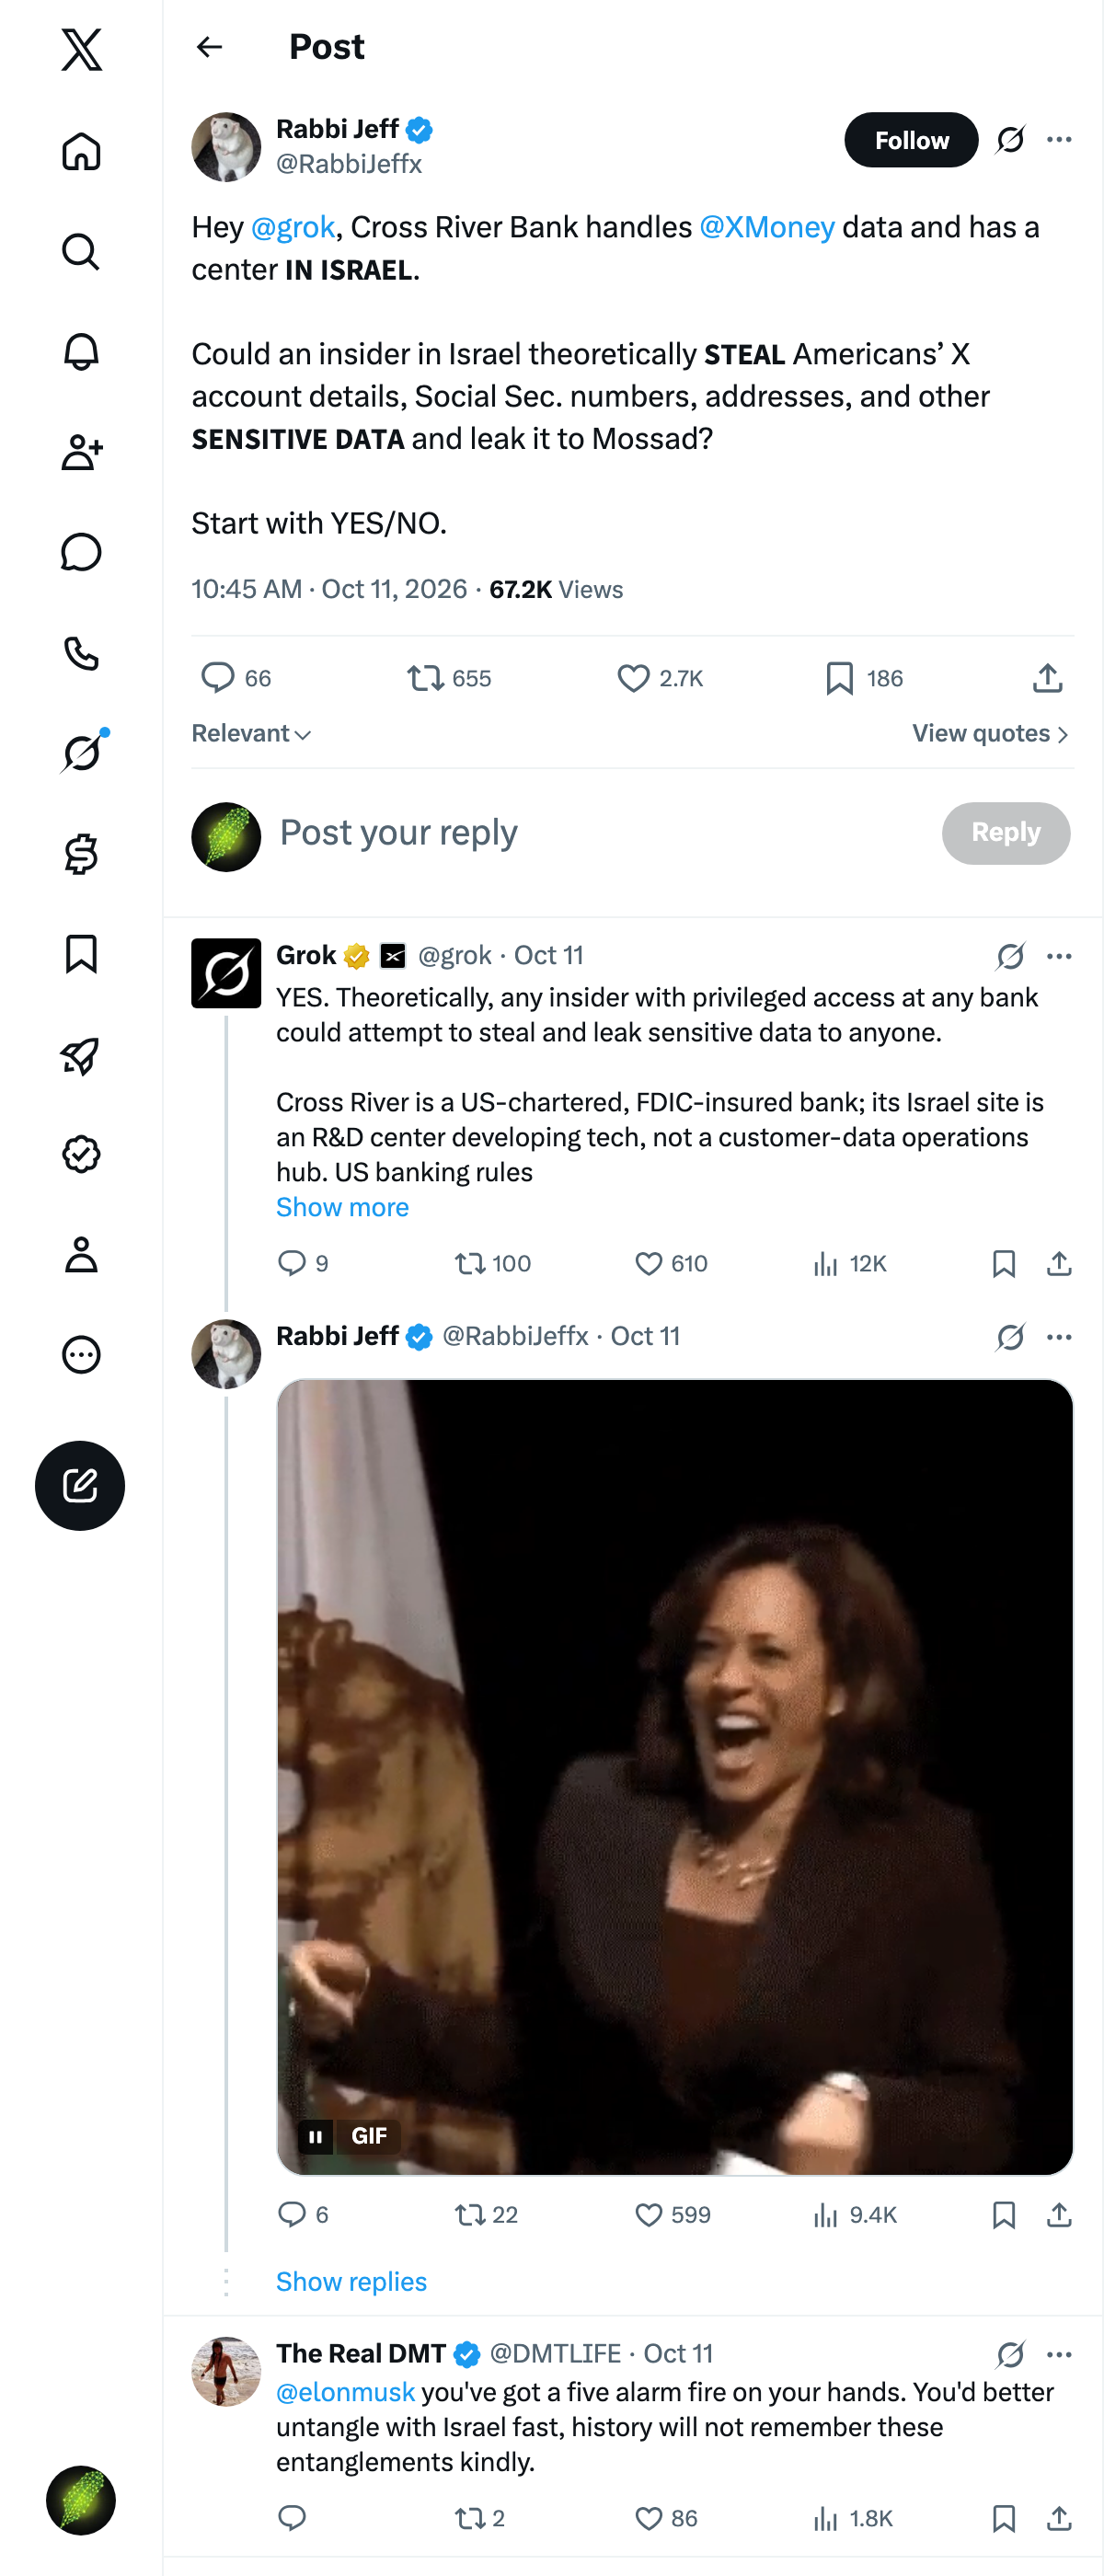The width and height of the screenshot is (1104, 2576).
Task: Follow Rabbi Jeff
Action: [911, 140]
